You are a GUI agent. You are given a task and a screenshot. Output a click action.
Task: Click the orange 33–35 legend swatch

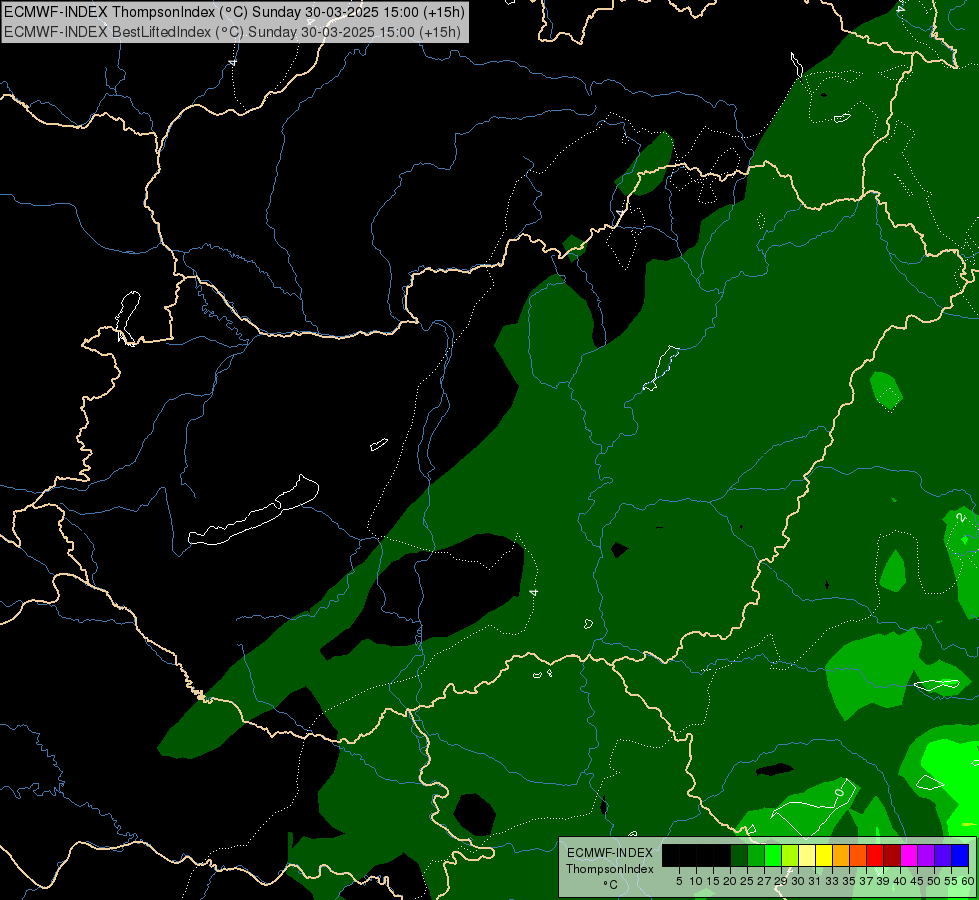[x=841, y=855]
